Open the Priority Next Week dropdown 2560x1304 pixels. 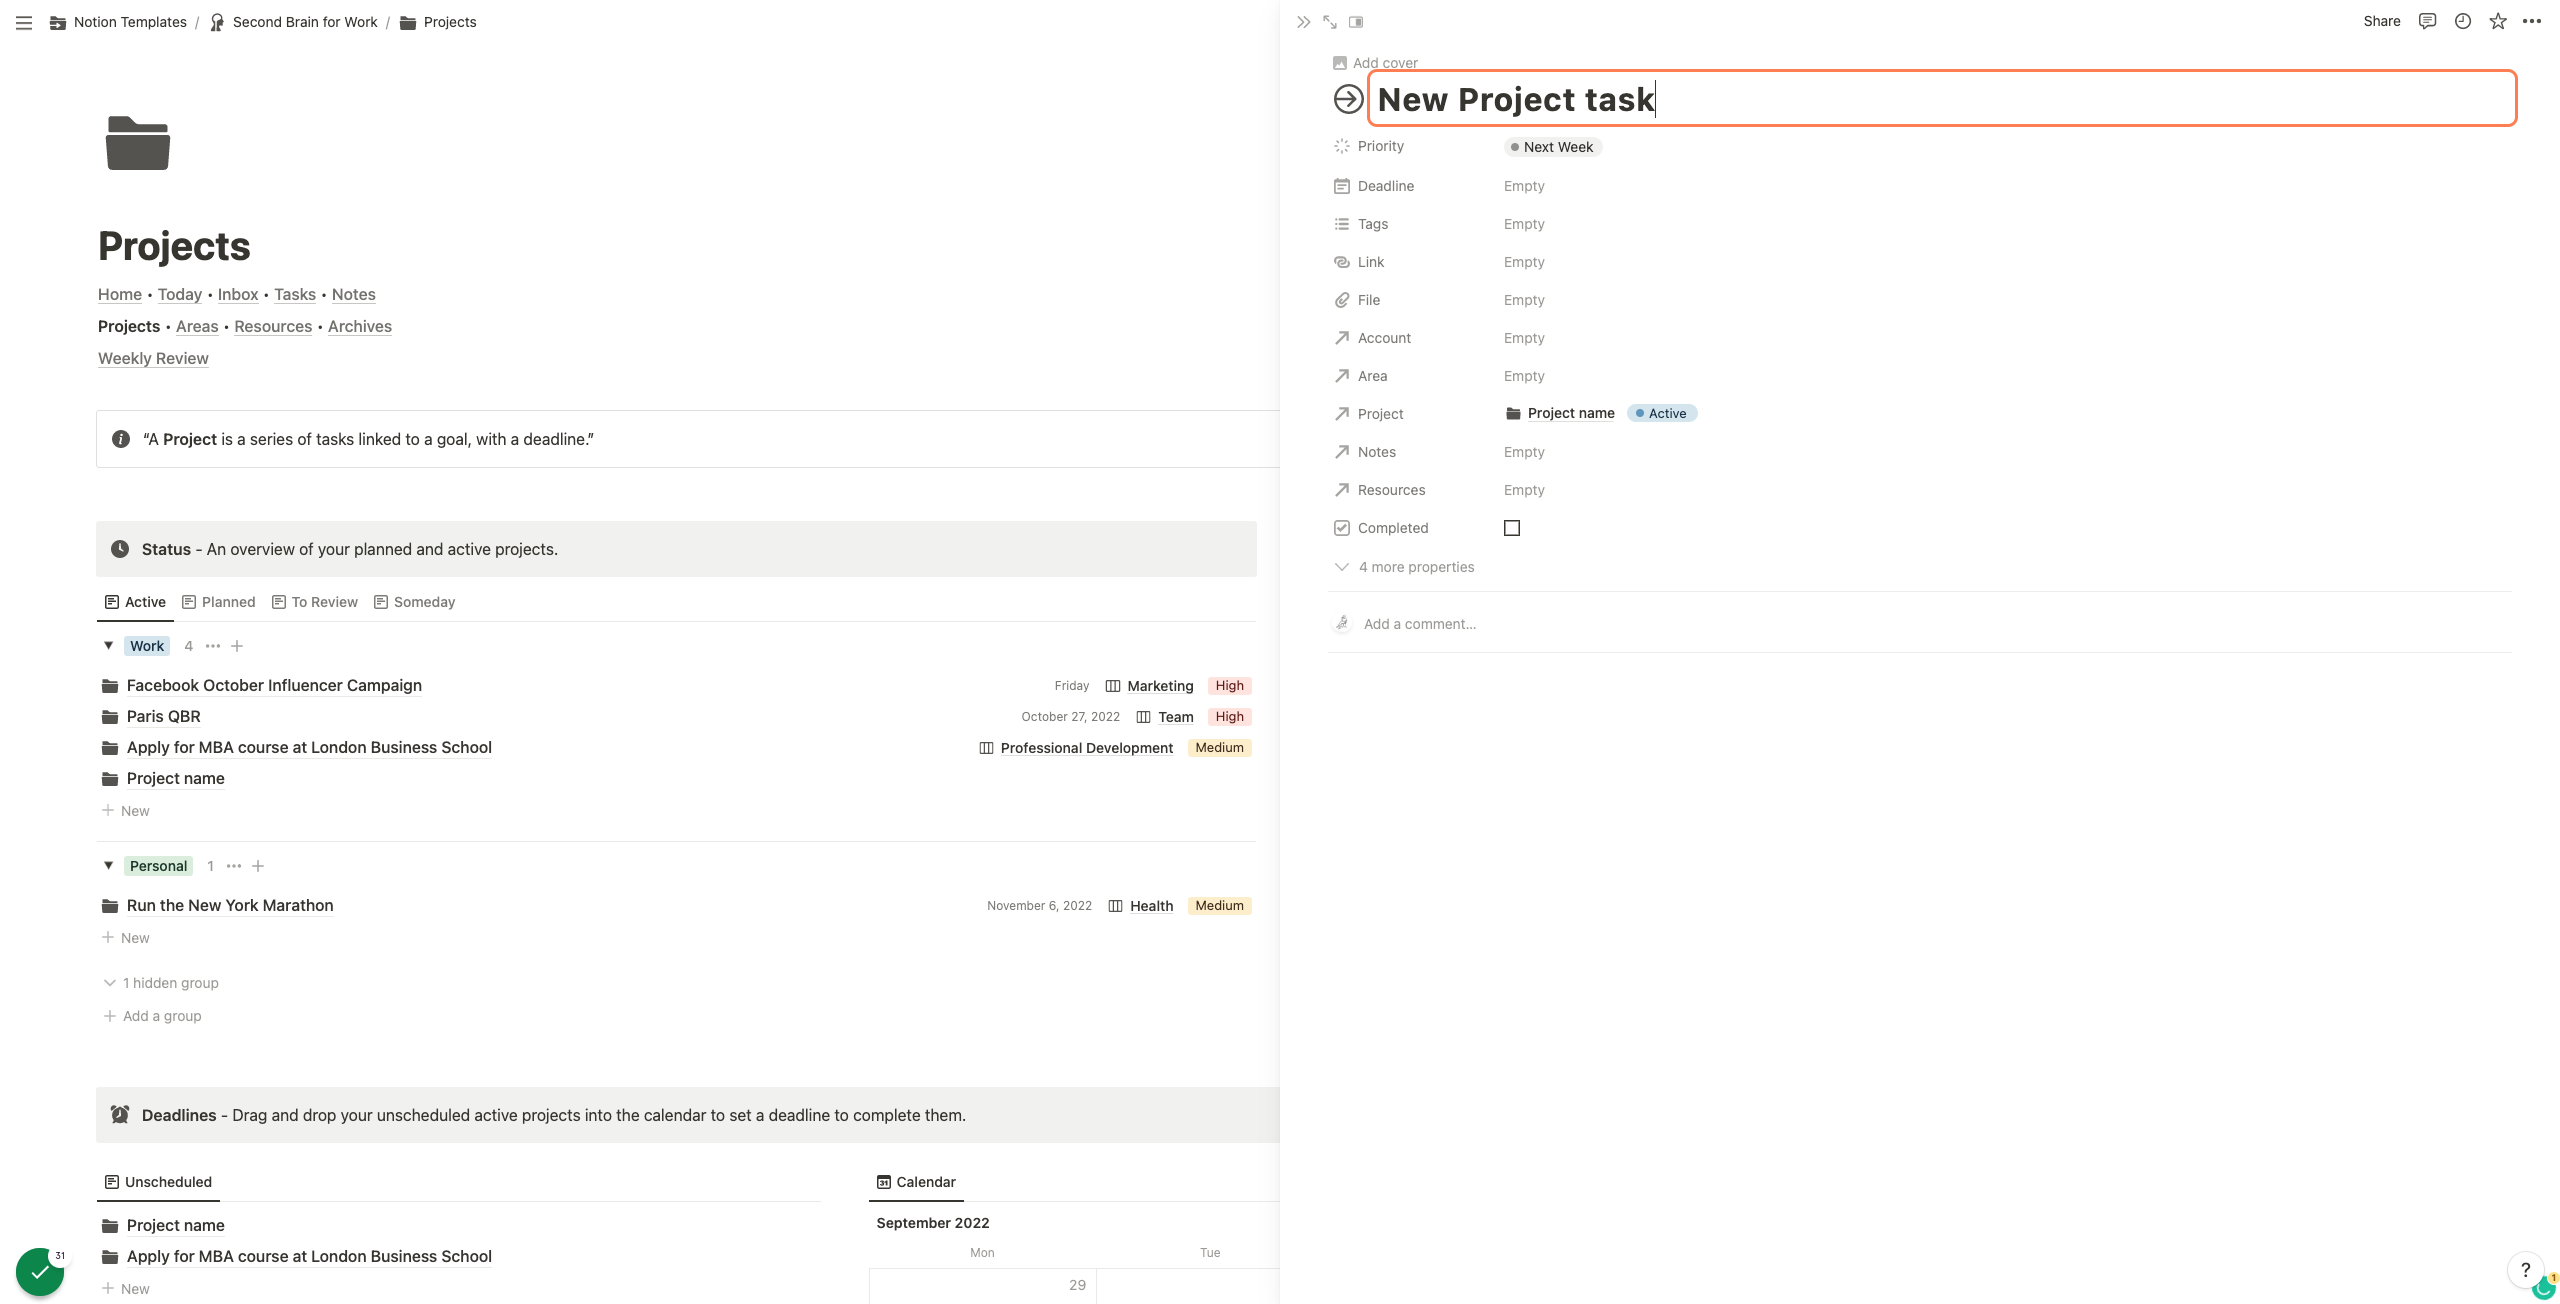[1553, 147]
